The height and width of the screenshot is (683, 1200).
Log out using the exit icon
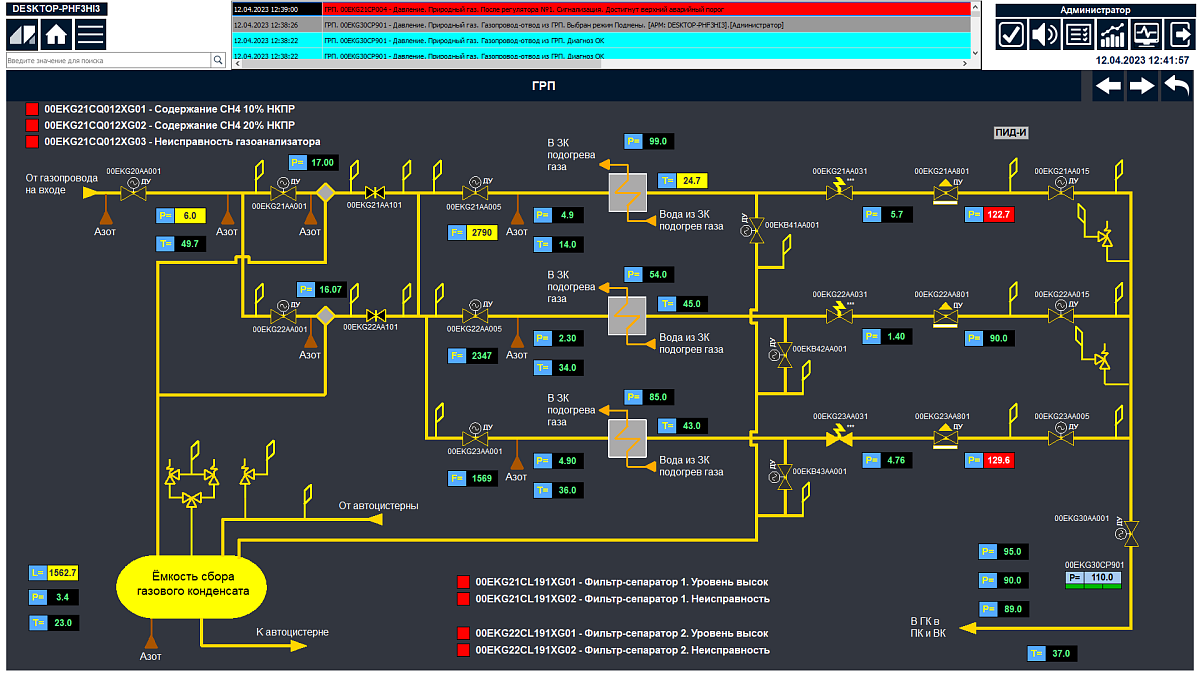point(1178,35)
